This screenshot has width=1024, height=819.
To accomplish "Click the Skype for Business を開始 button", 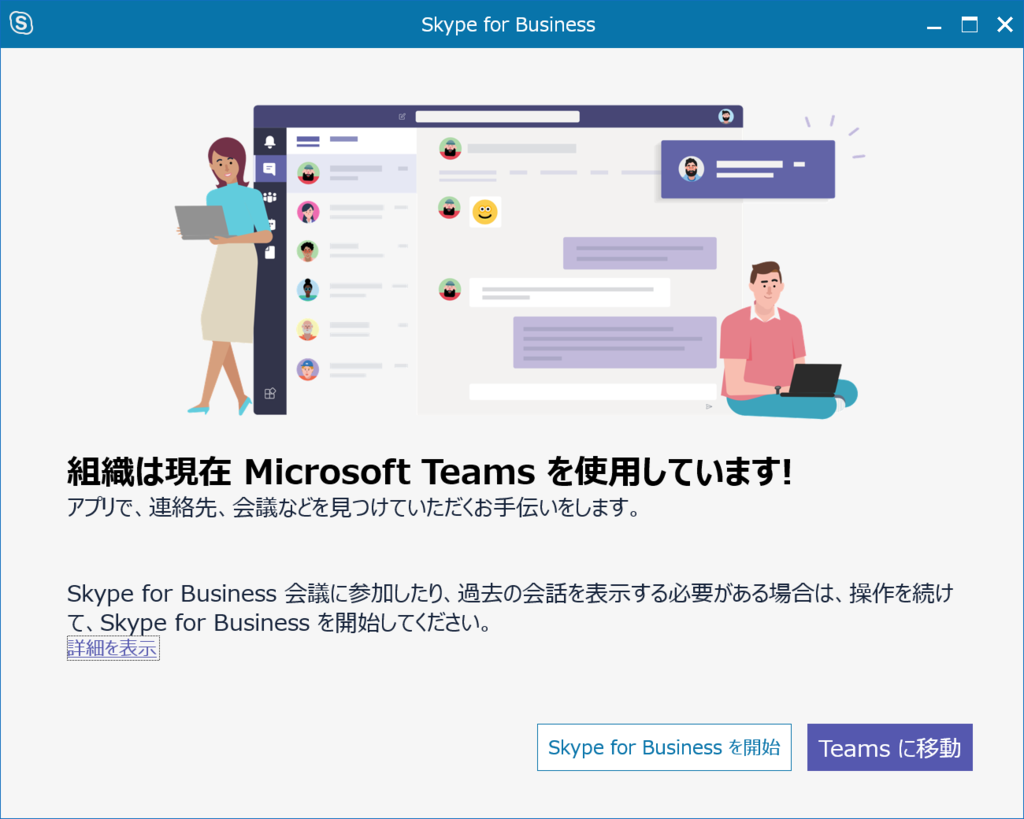I will coord(664,747).
